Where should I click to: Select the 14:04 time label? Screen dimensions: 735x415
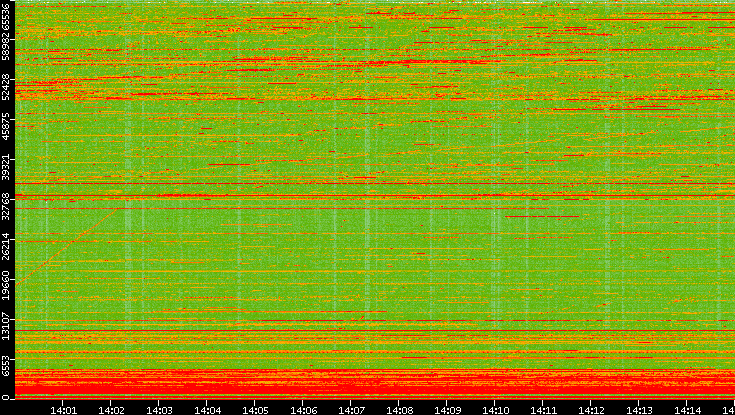point(207,410)
